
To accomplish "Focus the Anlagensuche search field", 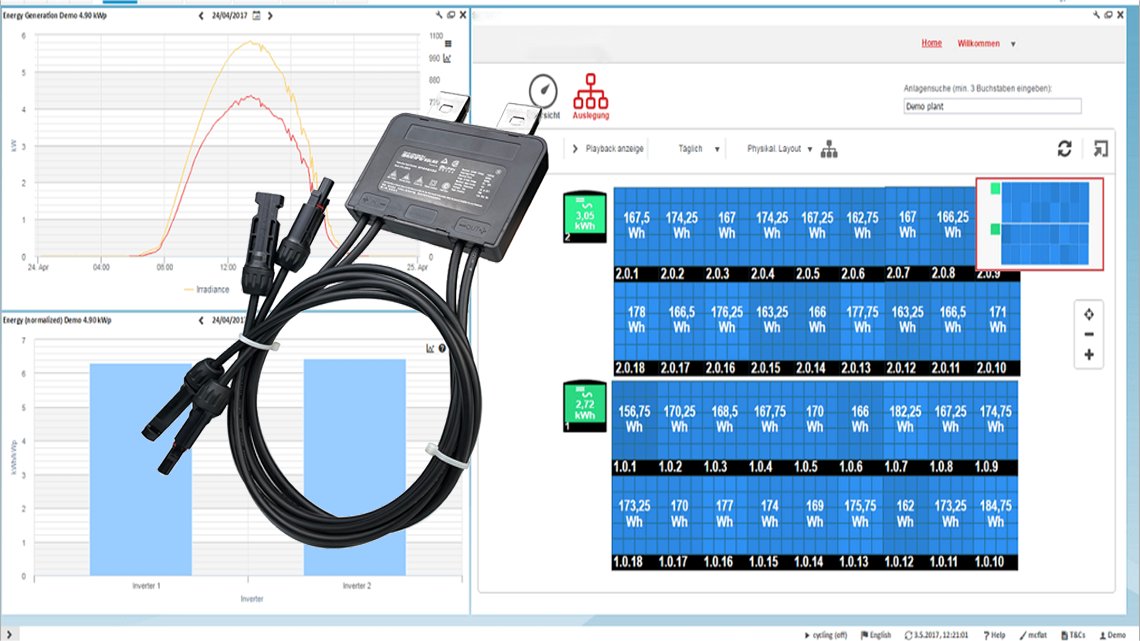I will (992, 106).
